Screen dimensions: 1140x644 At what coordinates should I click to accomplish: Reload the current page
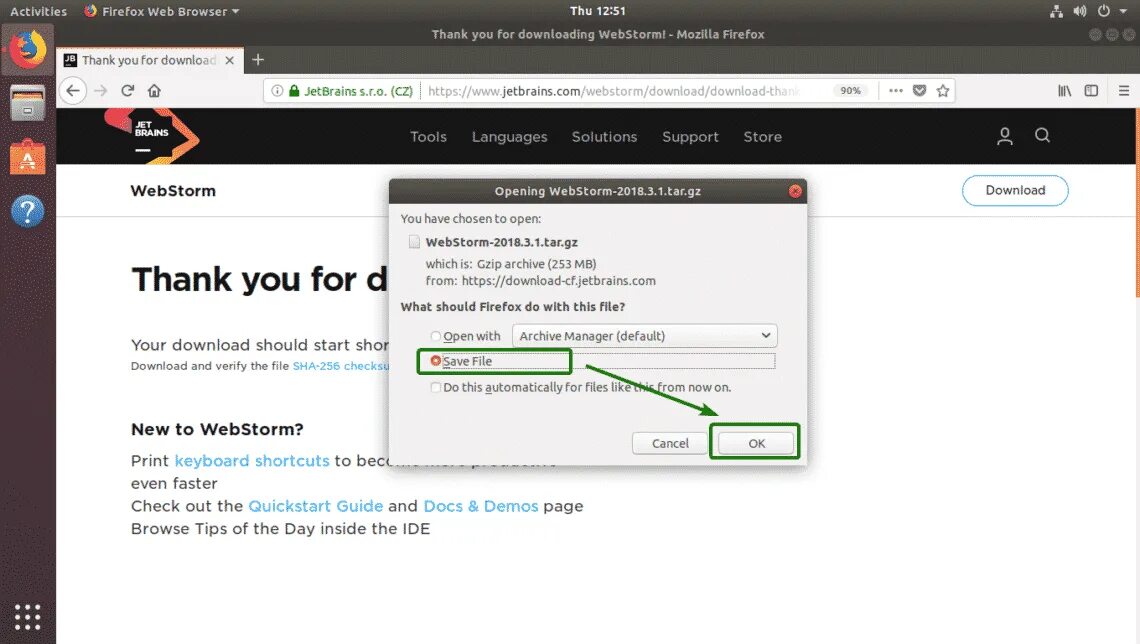(127, 91)
